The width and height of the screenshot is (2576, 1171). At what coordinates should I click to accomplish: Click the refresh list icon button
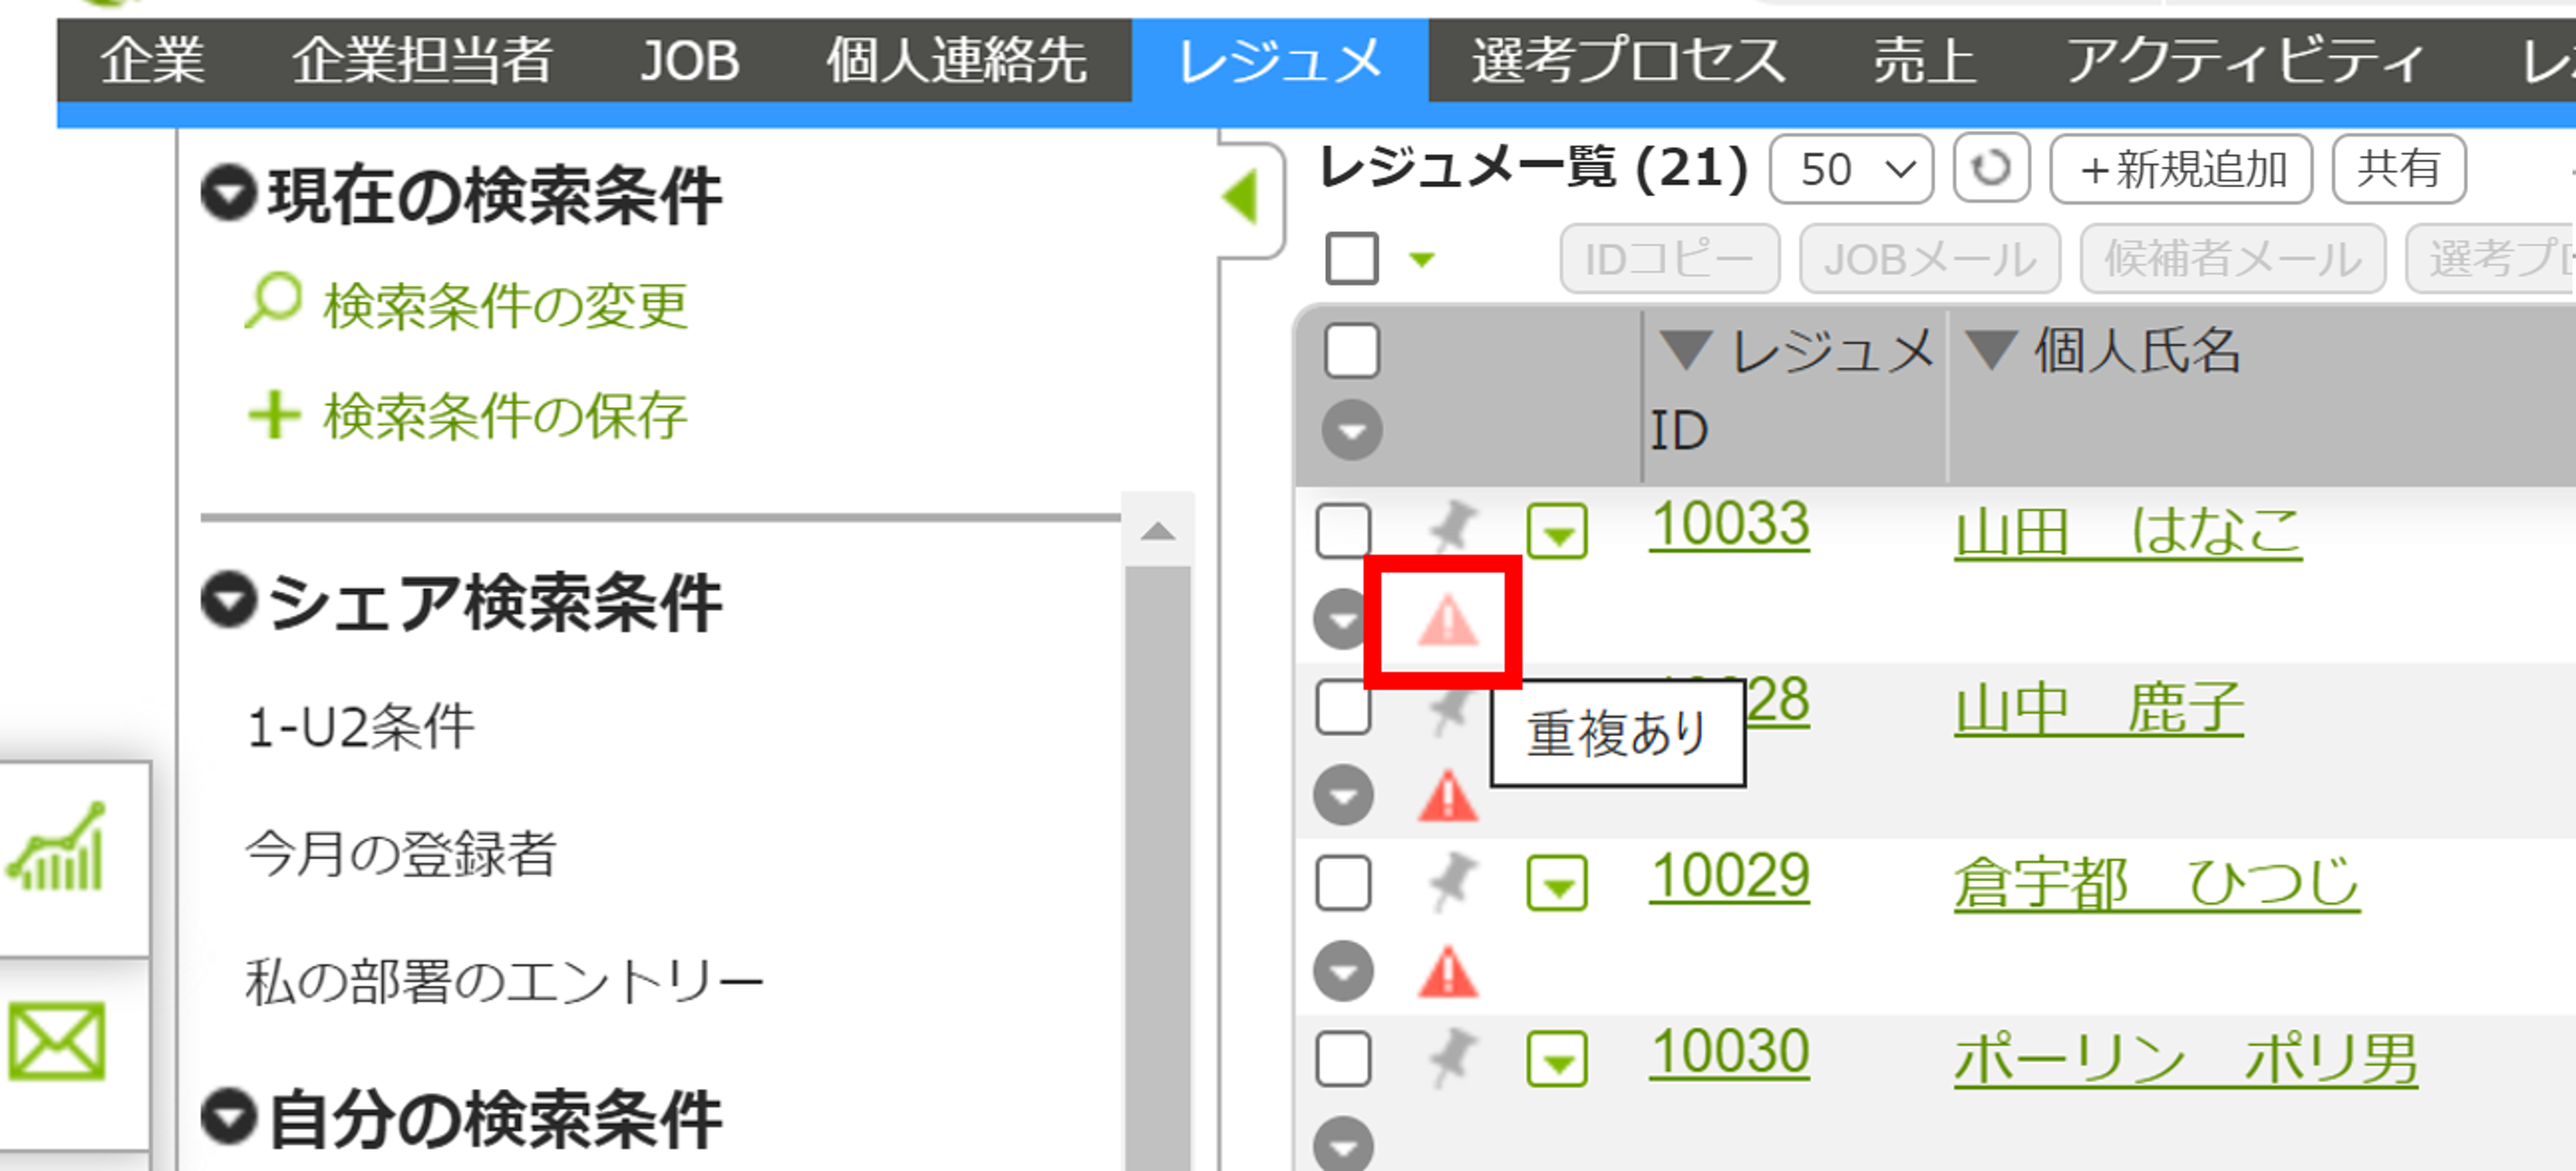[x=1991, y=168]
